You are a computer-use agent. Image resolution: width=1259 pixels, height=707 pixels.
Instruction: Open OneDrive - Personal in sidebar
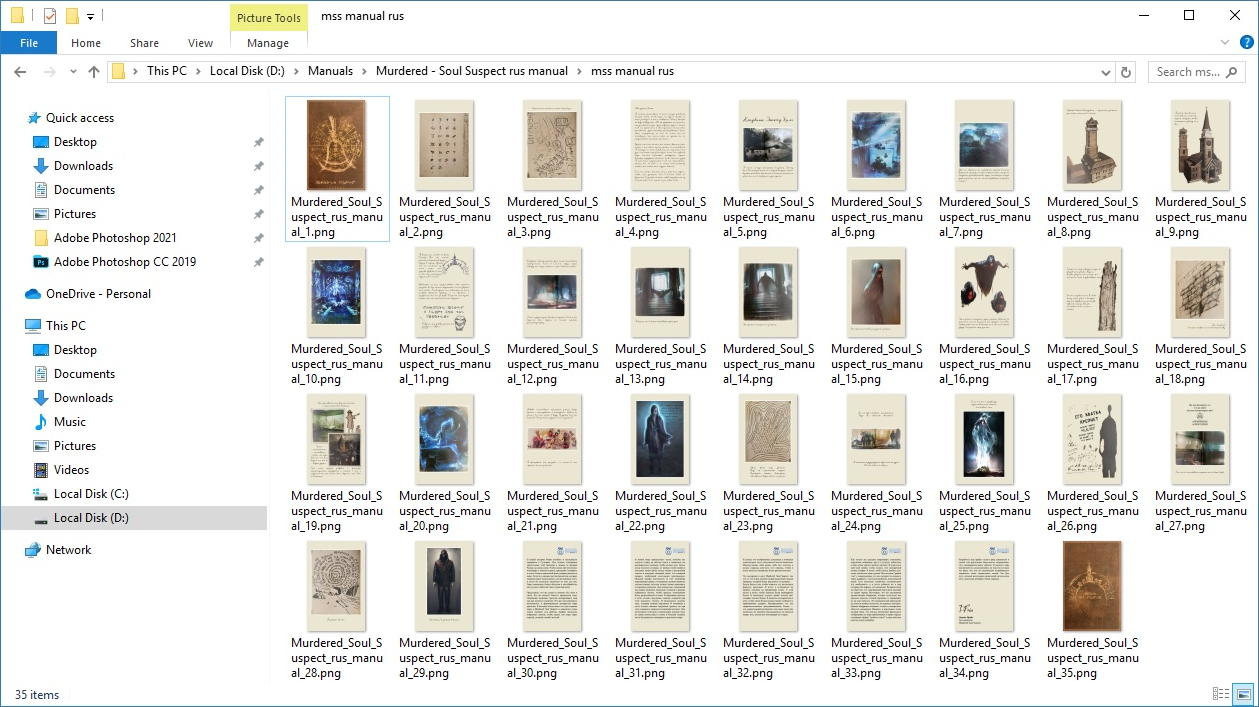click(98, 294)
